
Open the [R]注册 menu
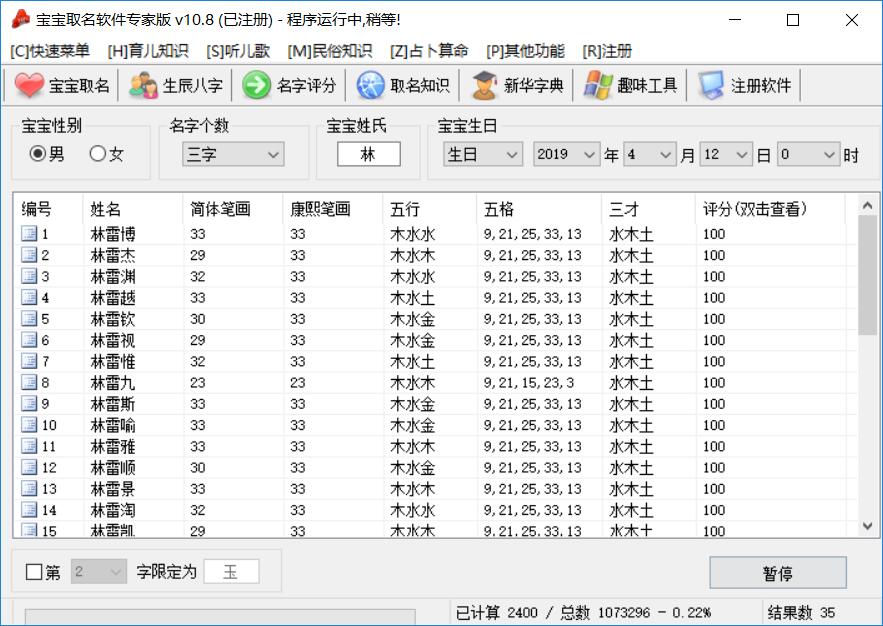click(607, 51)
